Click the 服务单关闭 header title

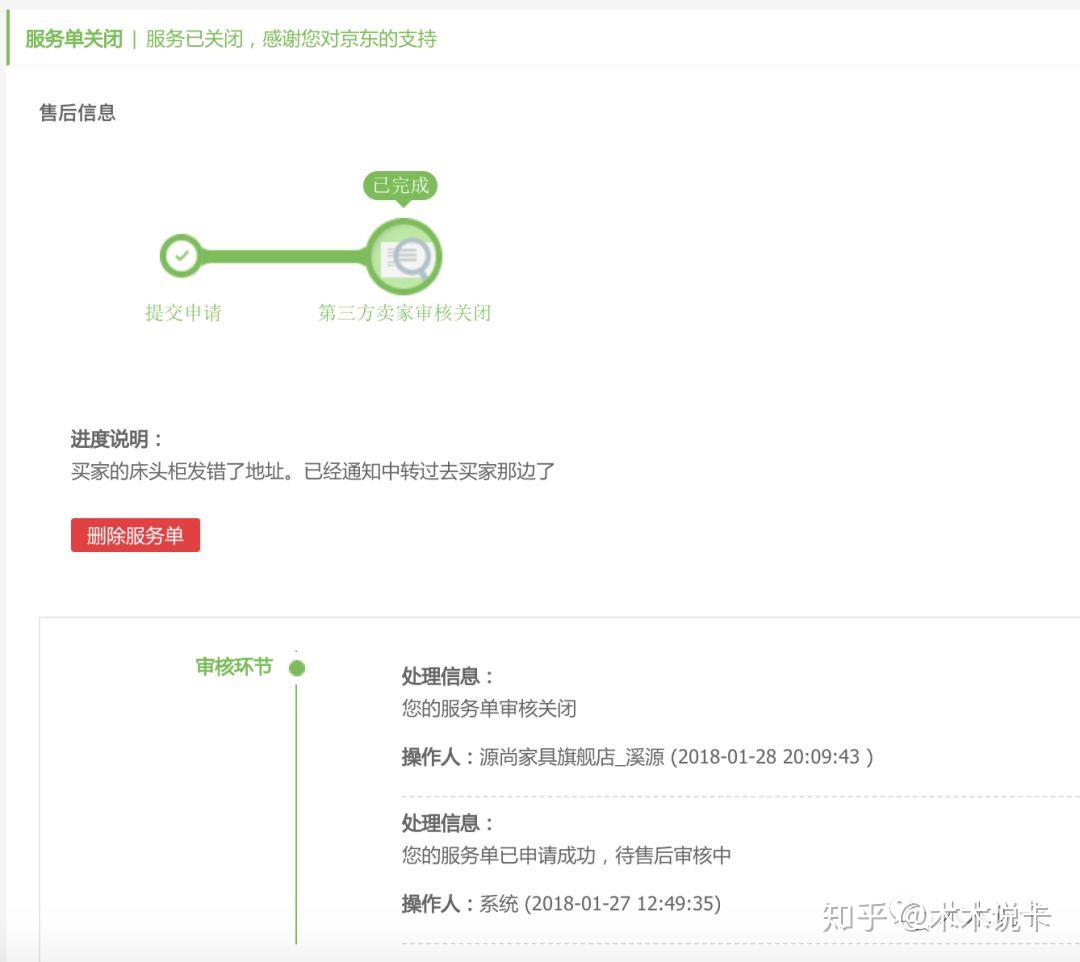point(74,39)
